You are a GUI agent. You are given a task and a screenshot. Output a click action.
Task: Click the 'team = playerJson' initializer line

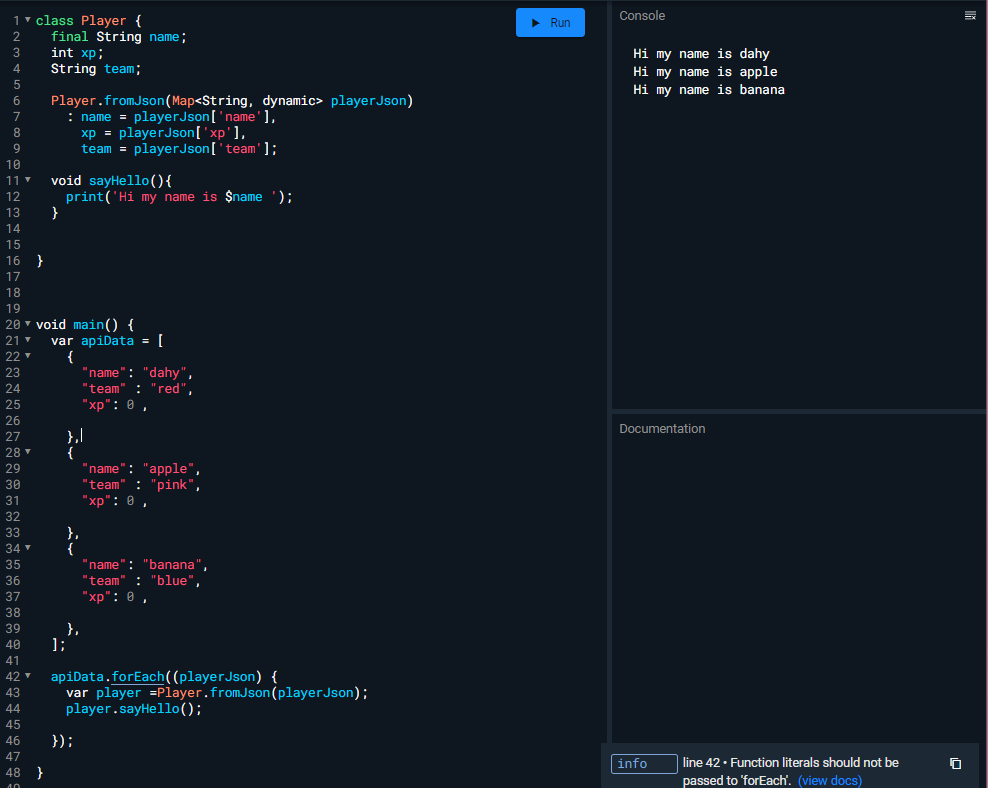179,149
